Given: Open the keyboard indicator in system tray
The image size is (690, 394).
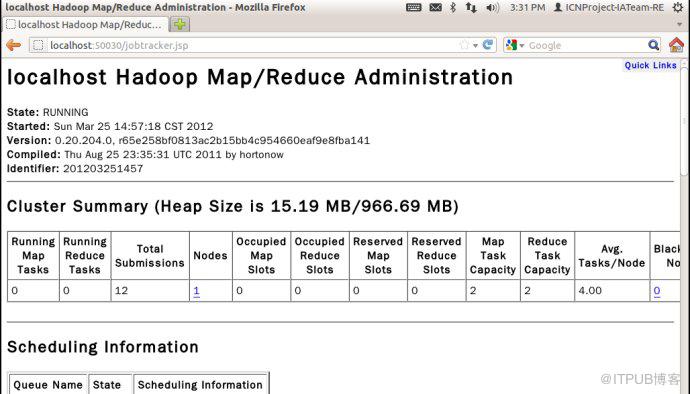Looking at the screenshot, I should coord(414,7).
